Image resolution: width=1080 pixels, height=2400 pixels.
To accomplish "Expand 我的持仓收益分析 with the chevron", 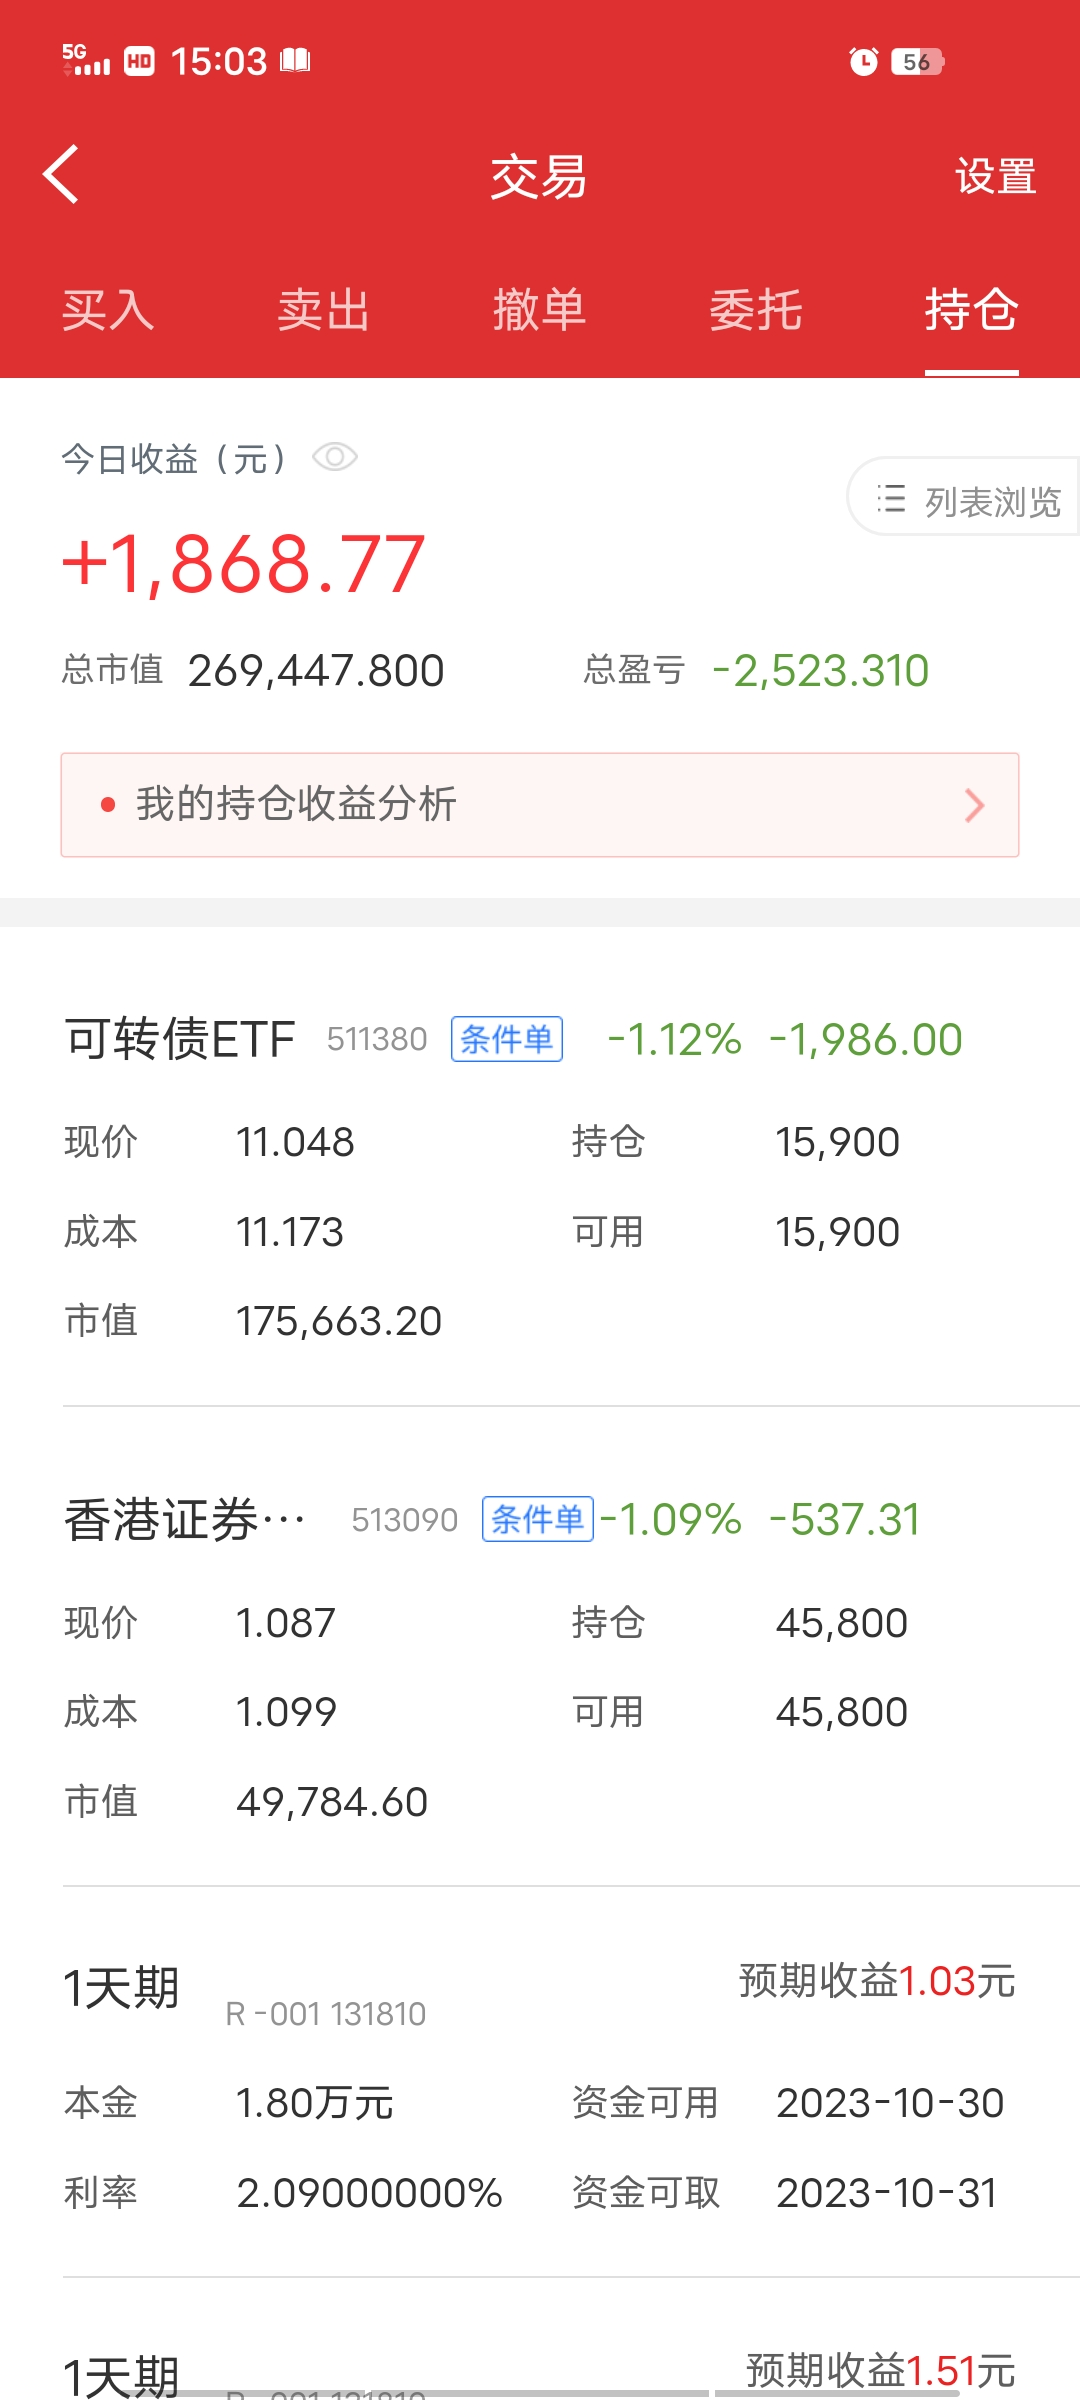I will tap(974, 805).
